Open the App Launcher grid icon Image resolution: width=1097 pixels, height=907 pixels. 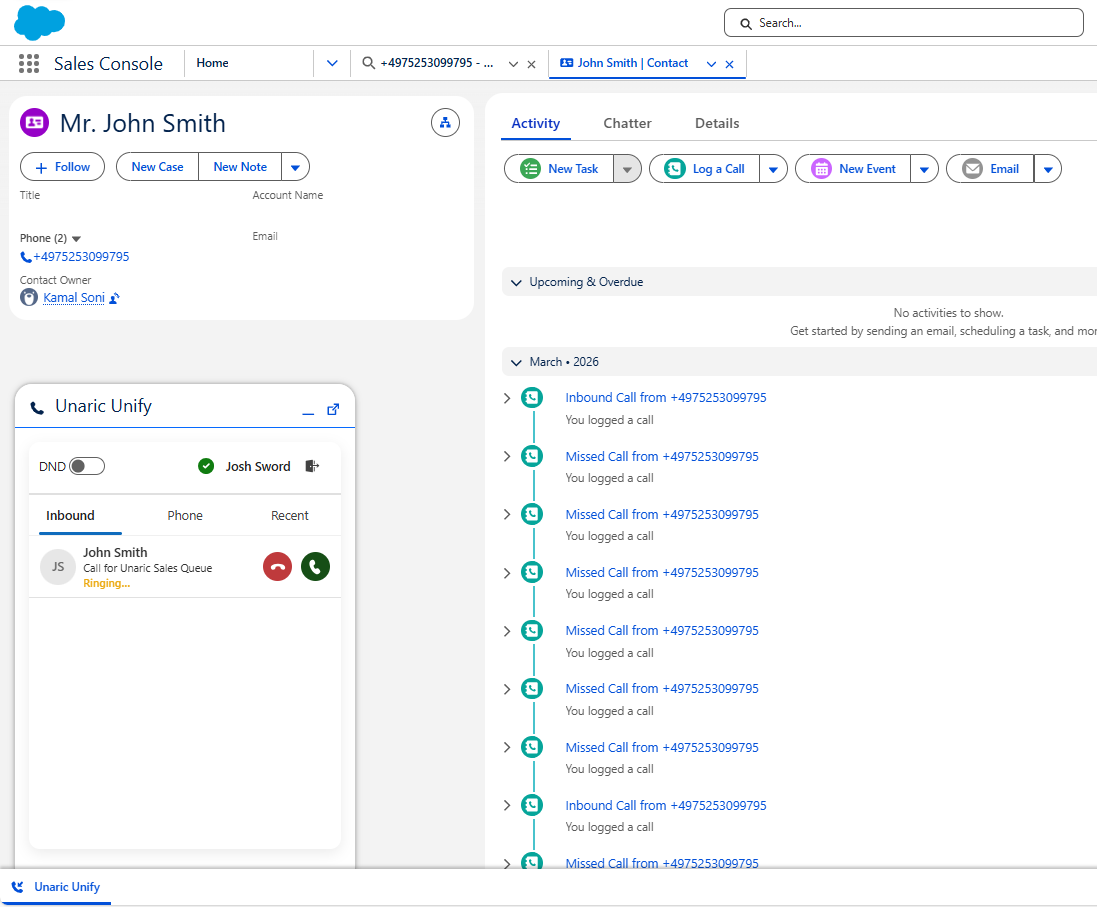coord(29,64)
